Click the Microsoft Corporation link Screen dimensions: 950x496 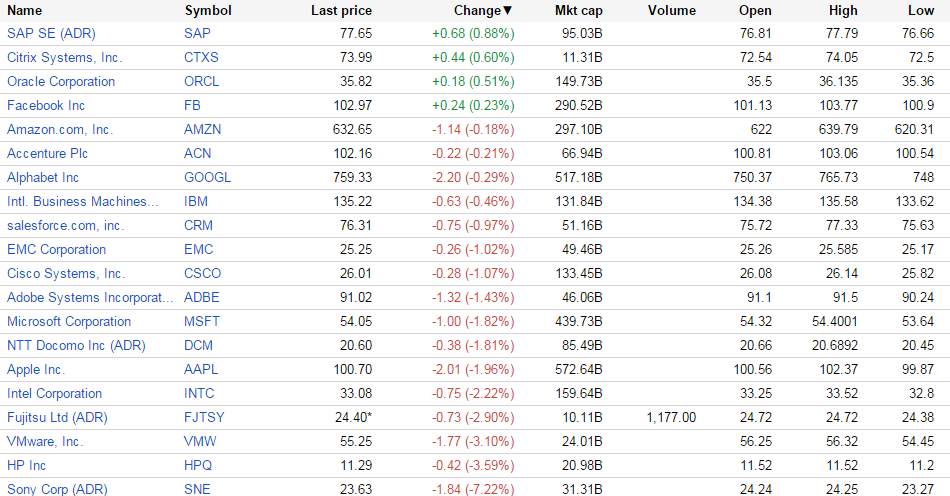tap(69, 322)
